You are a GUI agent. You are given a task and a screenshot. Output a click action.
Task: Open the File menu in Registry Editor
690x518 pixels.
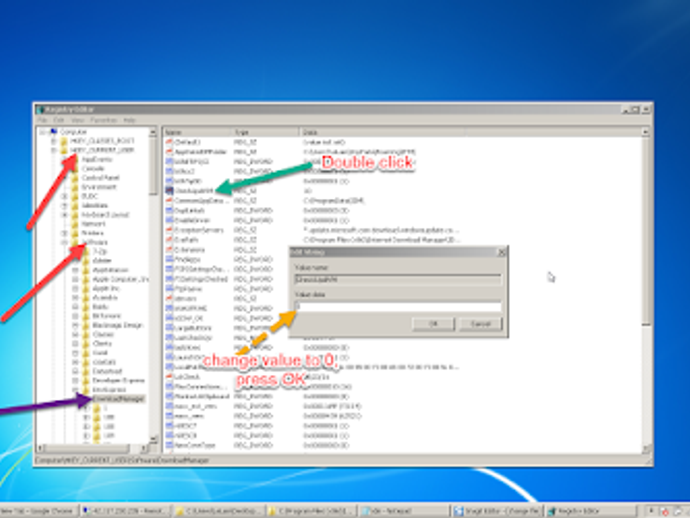43,120
